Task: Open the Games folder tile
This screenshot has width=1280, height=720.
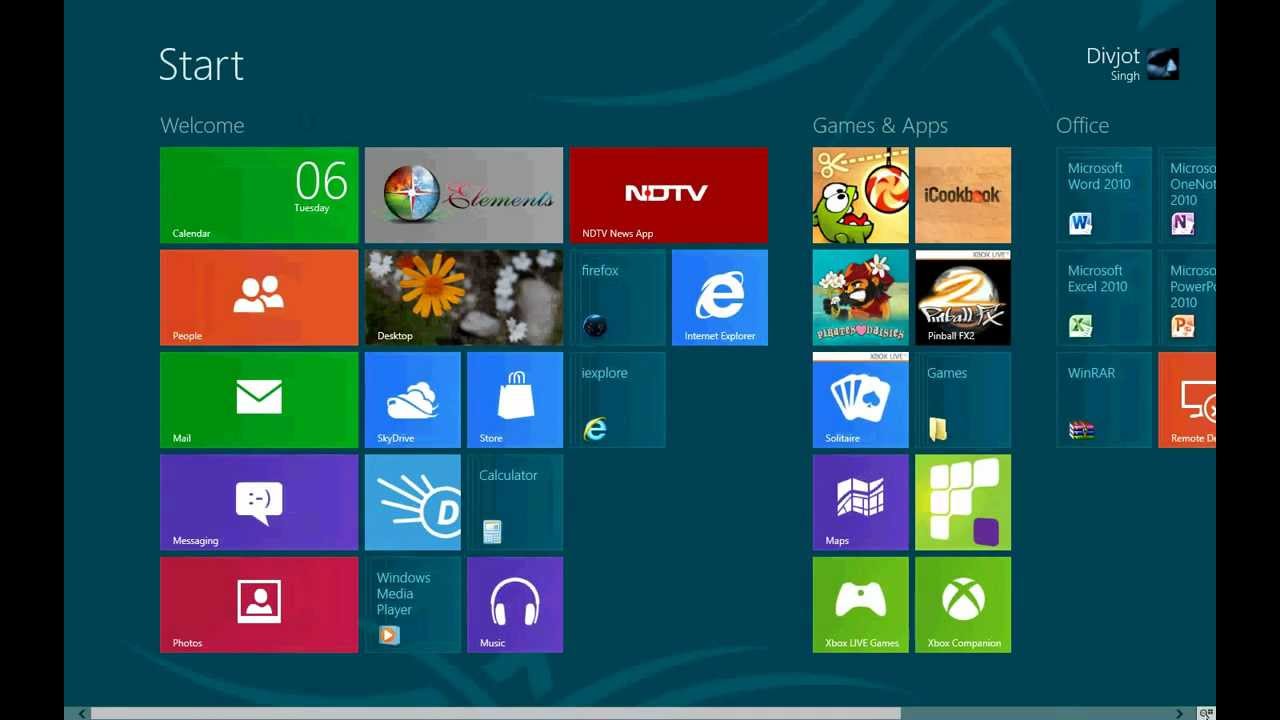Action: coord(963,400)
